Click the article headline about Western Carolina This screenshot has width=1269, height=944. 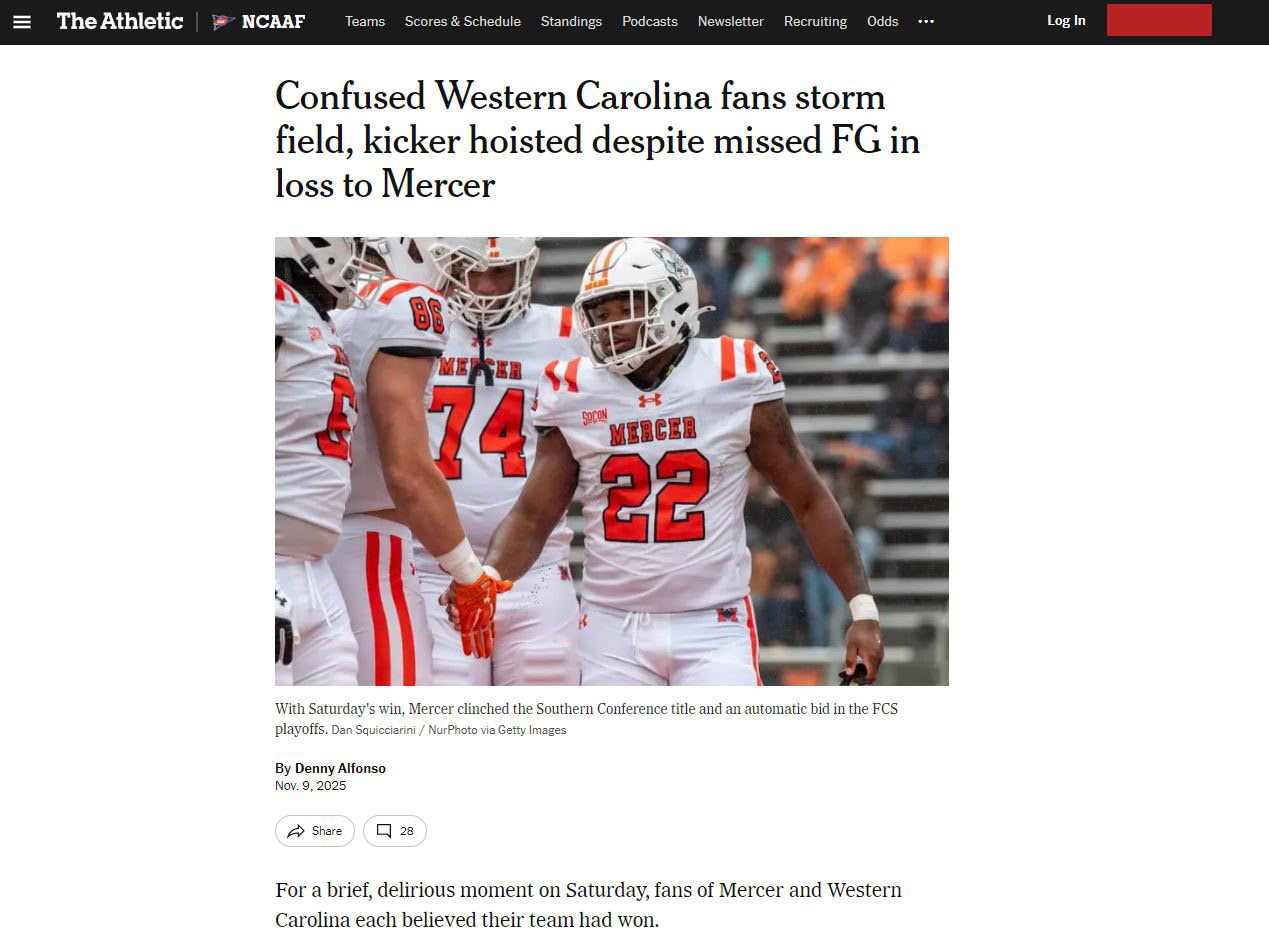(x=598, y=141)
